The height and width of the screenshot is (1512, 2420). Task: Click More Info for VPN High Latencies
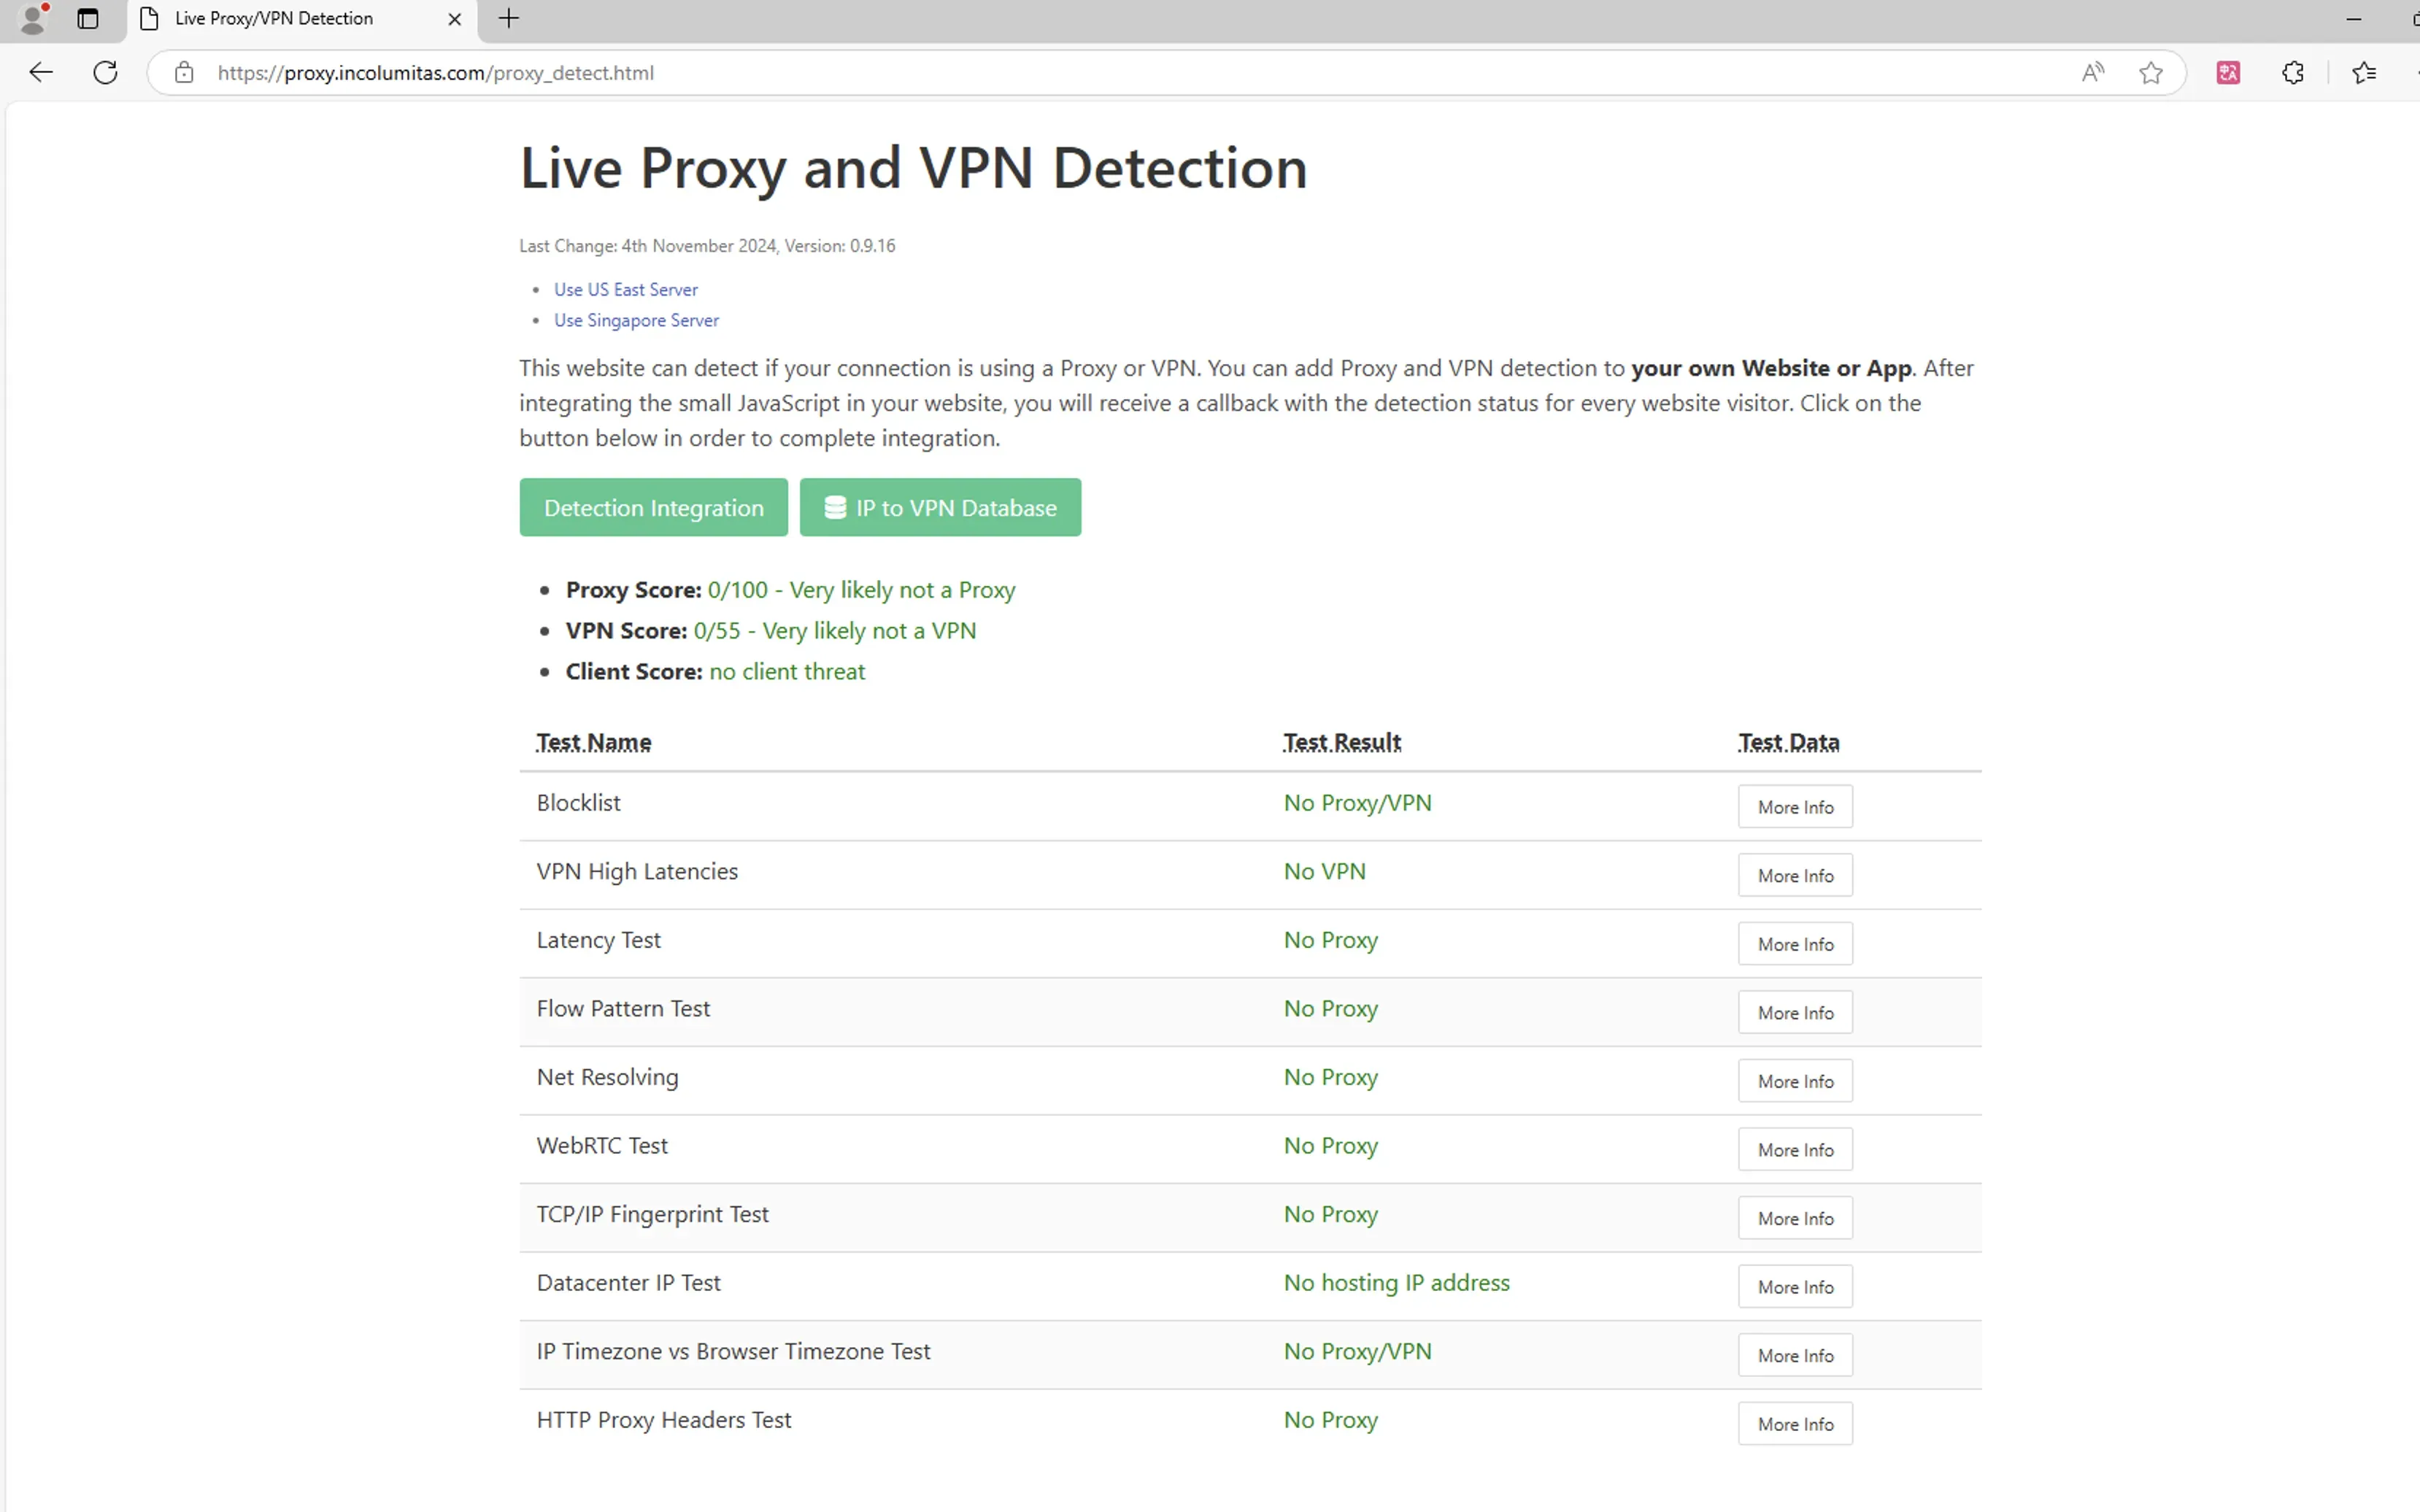(x=1795, y=874)
